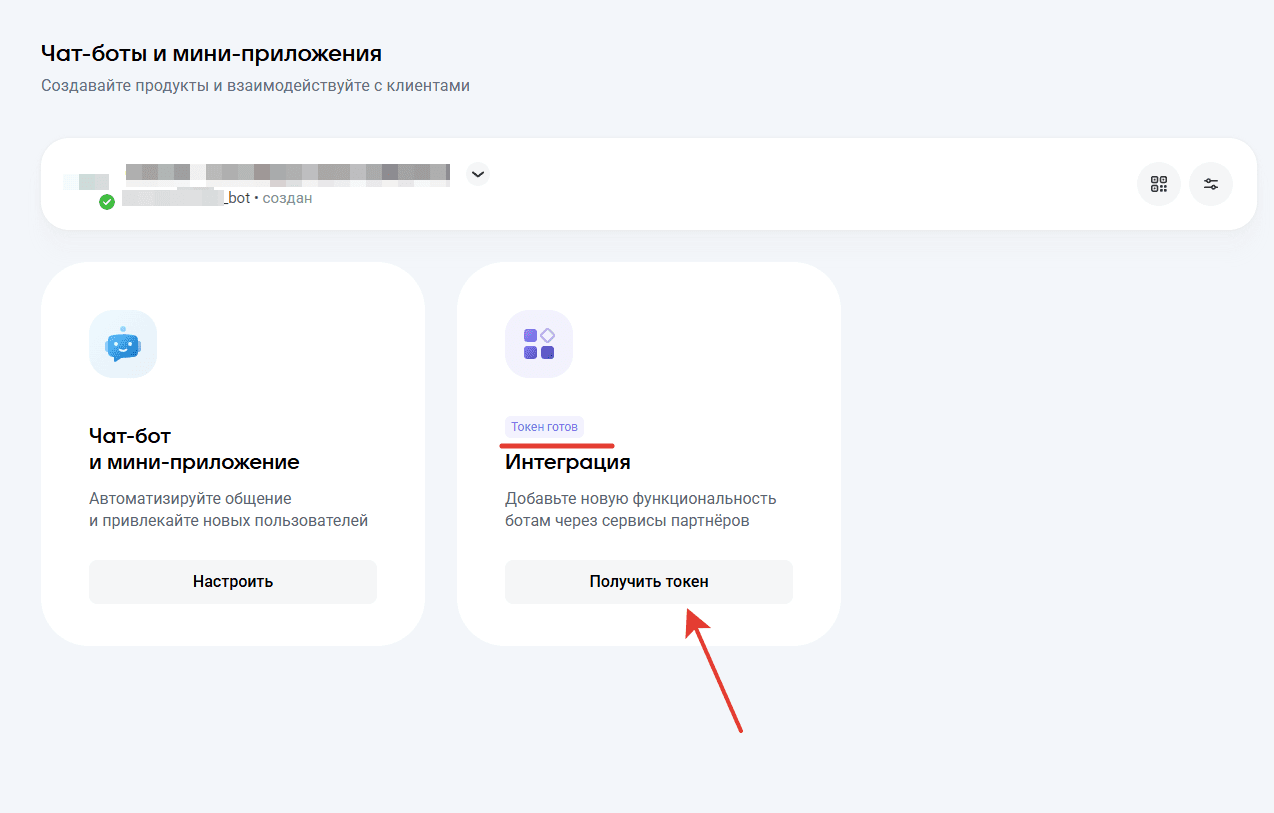Image resolution: width=1274 pixels, height=813 pixels.
Task: Expand the bot selector chevron dropdown
Action: (x=478, y=174)
